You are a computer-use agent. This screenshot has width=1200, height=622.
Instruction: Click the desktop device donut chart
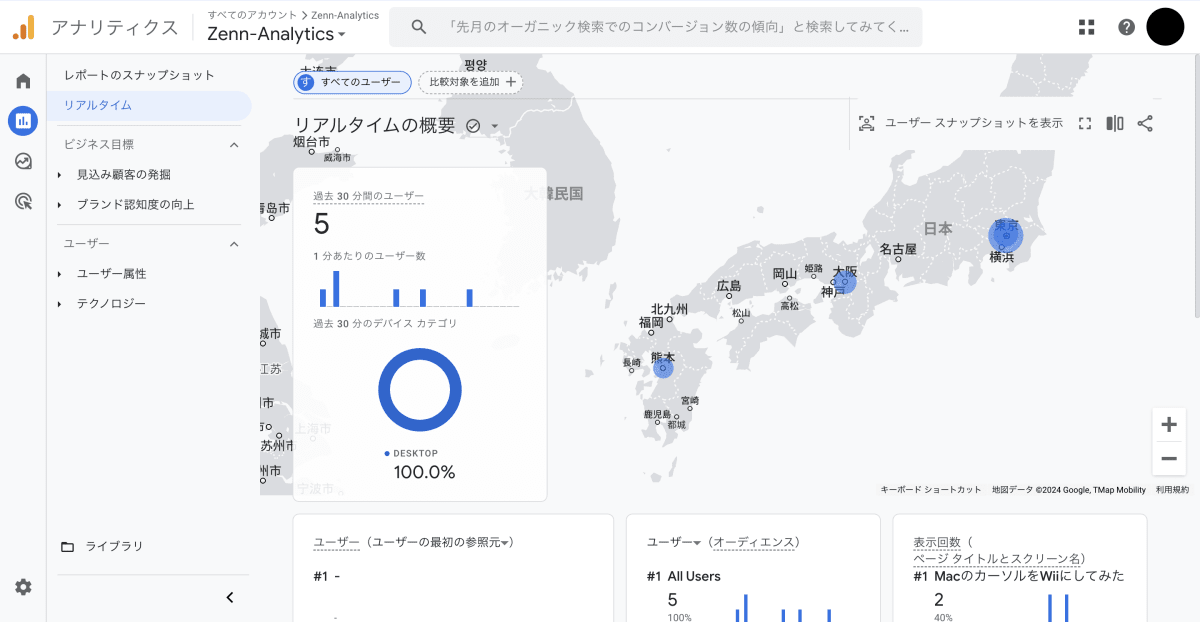click(420, 390)
